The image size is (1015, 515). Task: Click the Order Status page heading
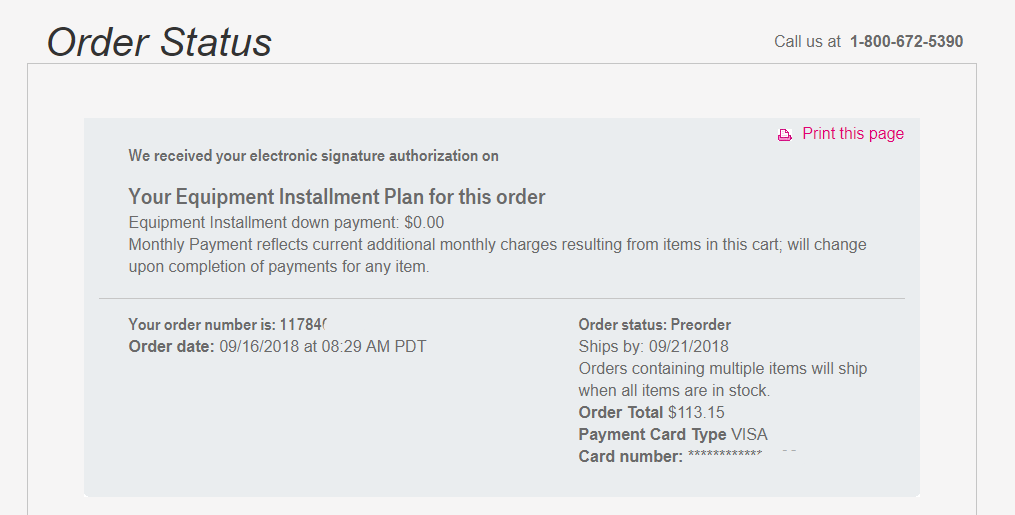(x=159, y=42)
